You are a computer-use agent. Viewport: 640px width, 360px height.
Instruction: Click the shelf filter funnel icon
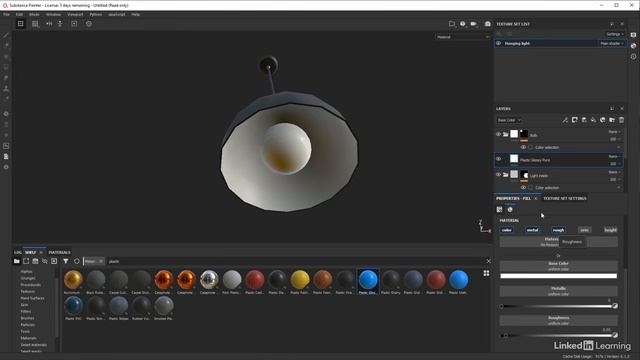click(65, 261)
